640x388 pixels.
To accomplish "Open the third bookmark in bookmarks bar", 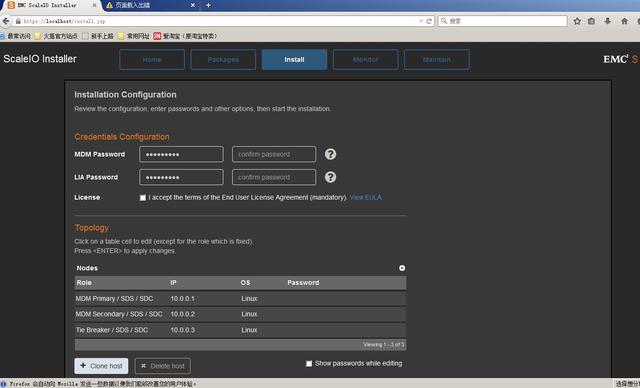I will click(98, 36).
